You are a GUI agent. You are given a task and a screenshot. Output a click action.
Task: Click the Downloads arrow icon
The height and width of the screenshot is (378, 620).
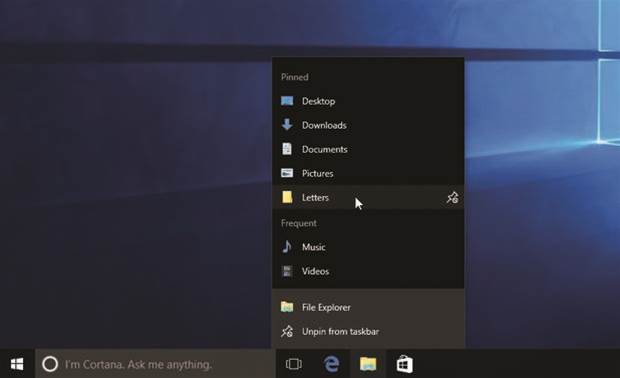click(x=287, y=125)
